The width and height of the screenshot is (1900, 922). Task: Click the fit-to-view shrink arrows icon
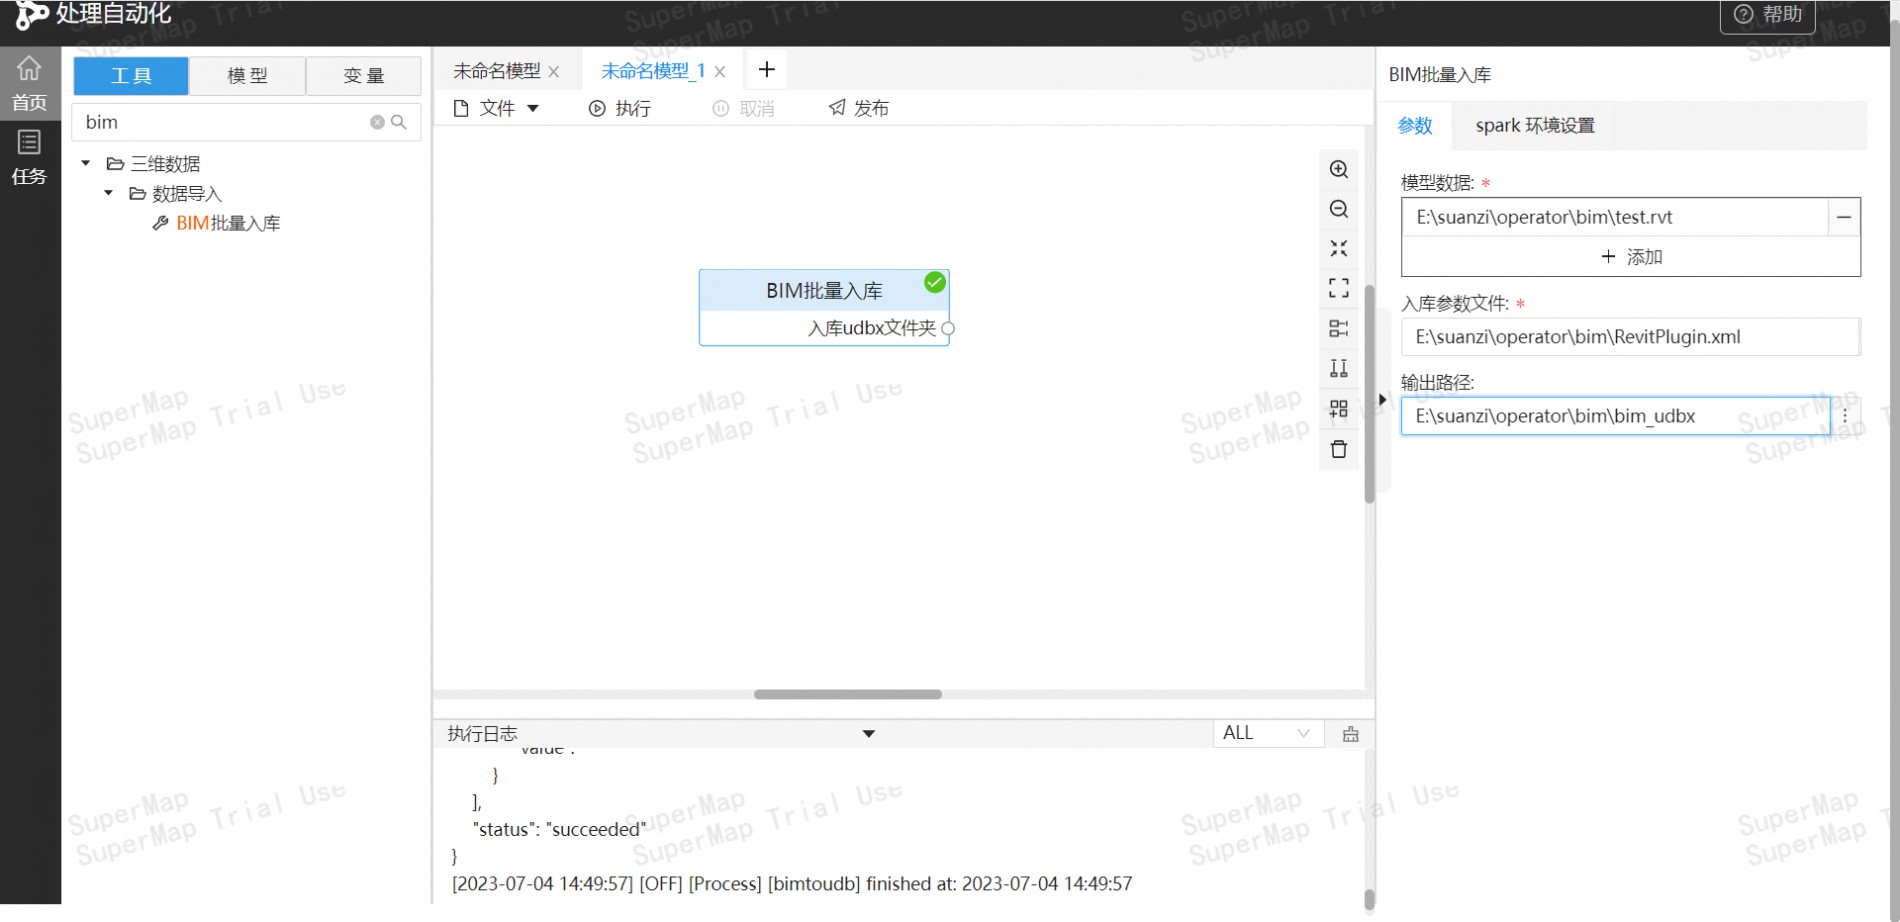point(1339,249)
